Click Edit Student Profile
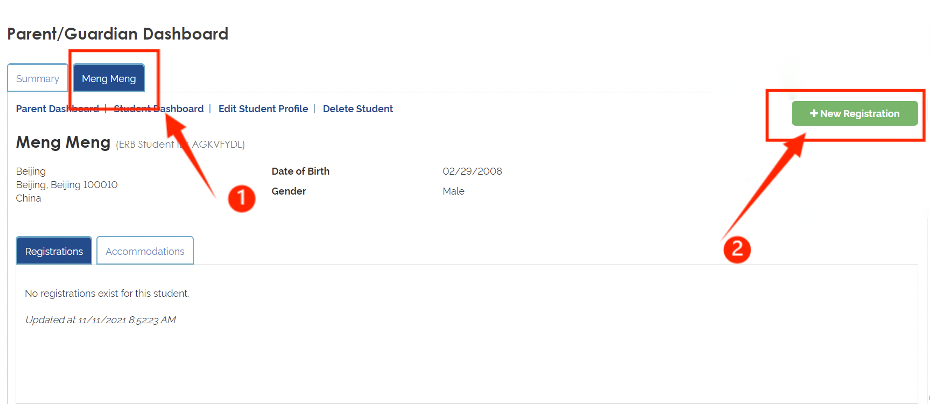This screenshot has height=407, width=930. pyautogui.click(x=263, y=109)
